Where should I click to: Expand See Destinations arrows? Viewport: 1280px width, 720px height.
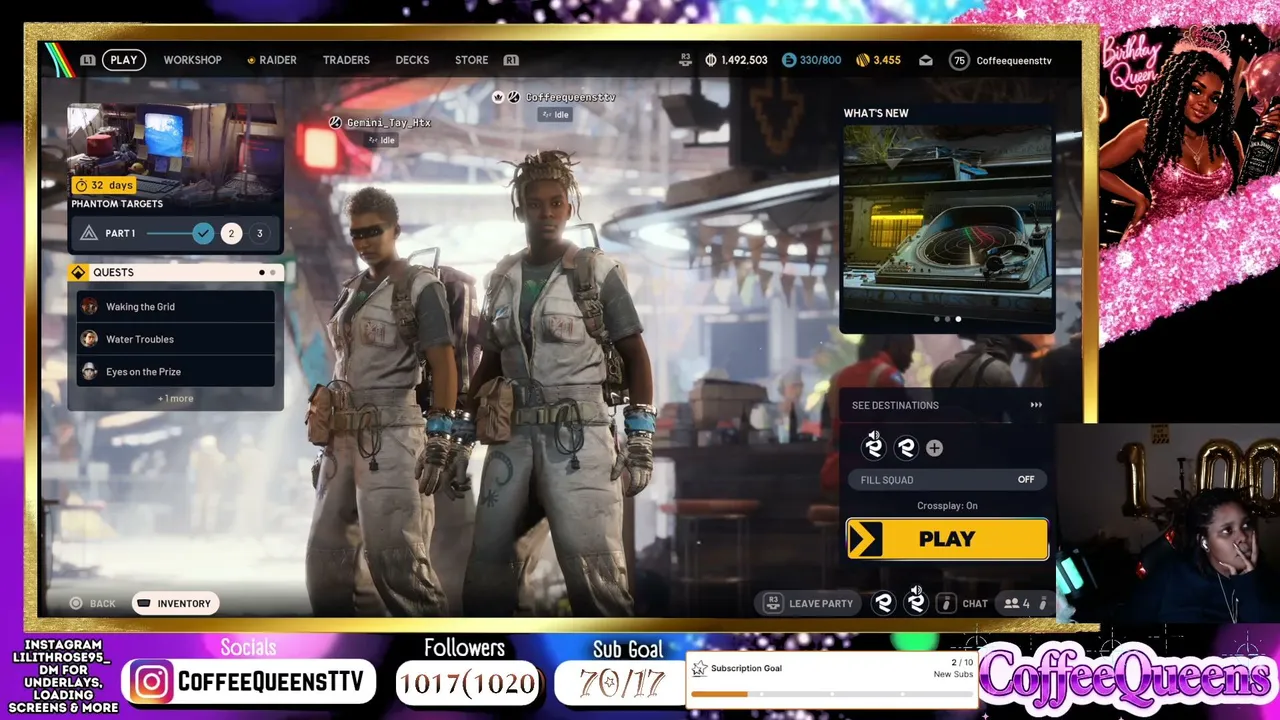[x=1036, y=405]
